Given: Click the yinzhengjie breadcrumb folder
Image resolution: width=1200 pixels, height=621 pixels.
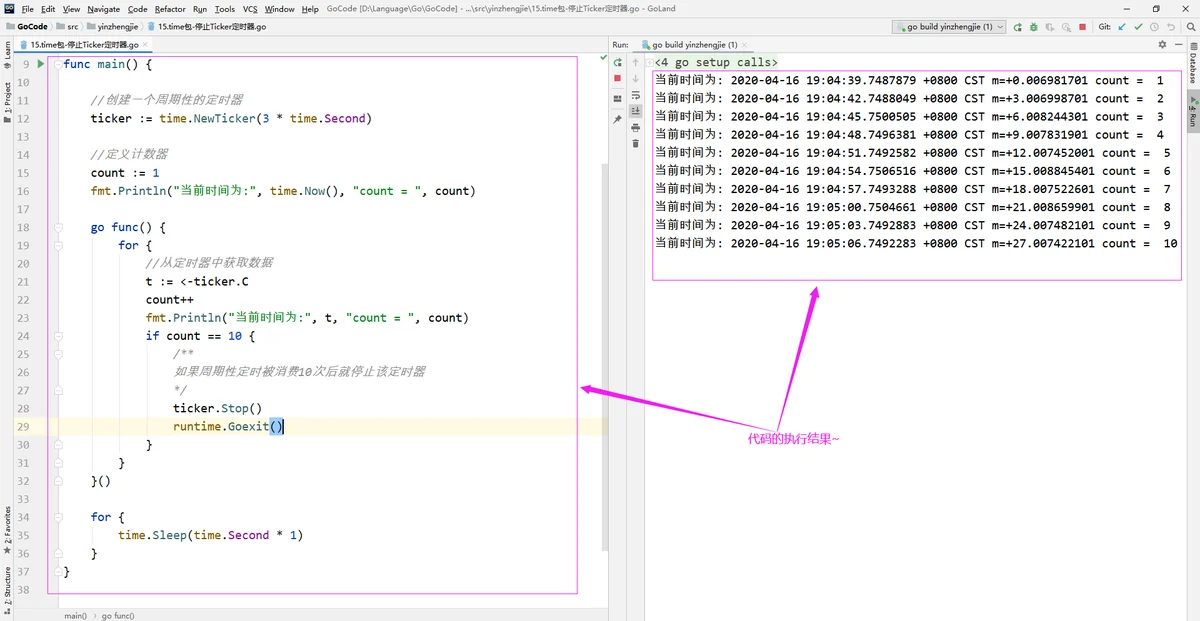Looking at the screenshot, I should click(118, 27).
